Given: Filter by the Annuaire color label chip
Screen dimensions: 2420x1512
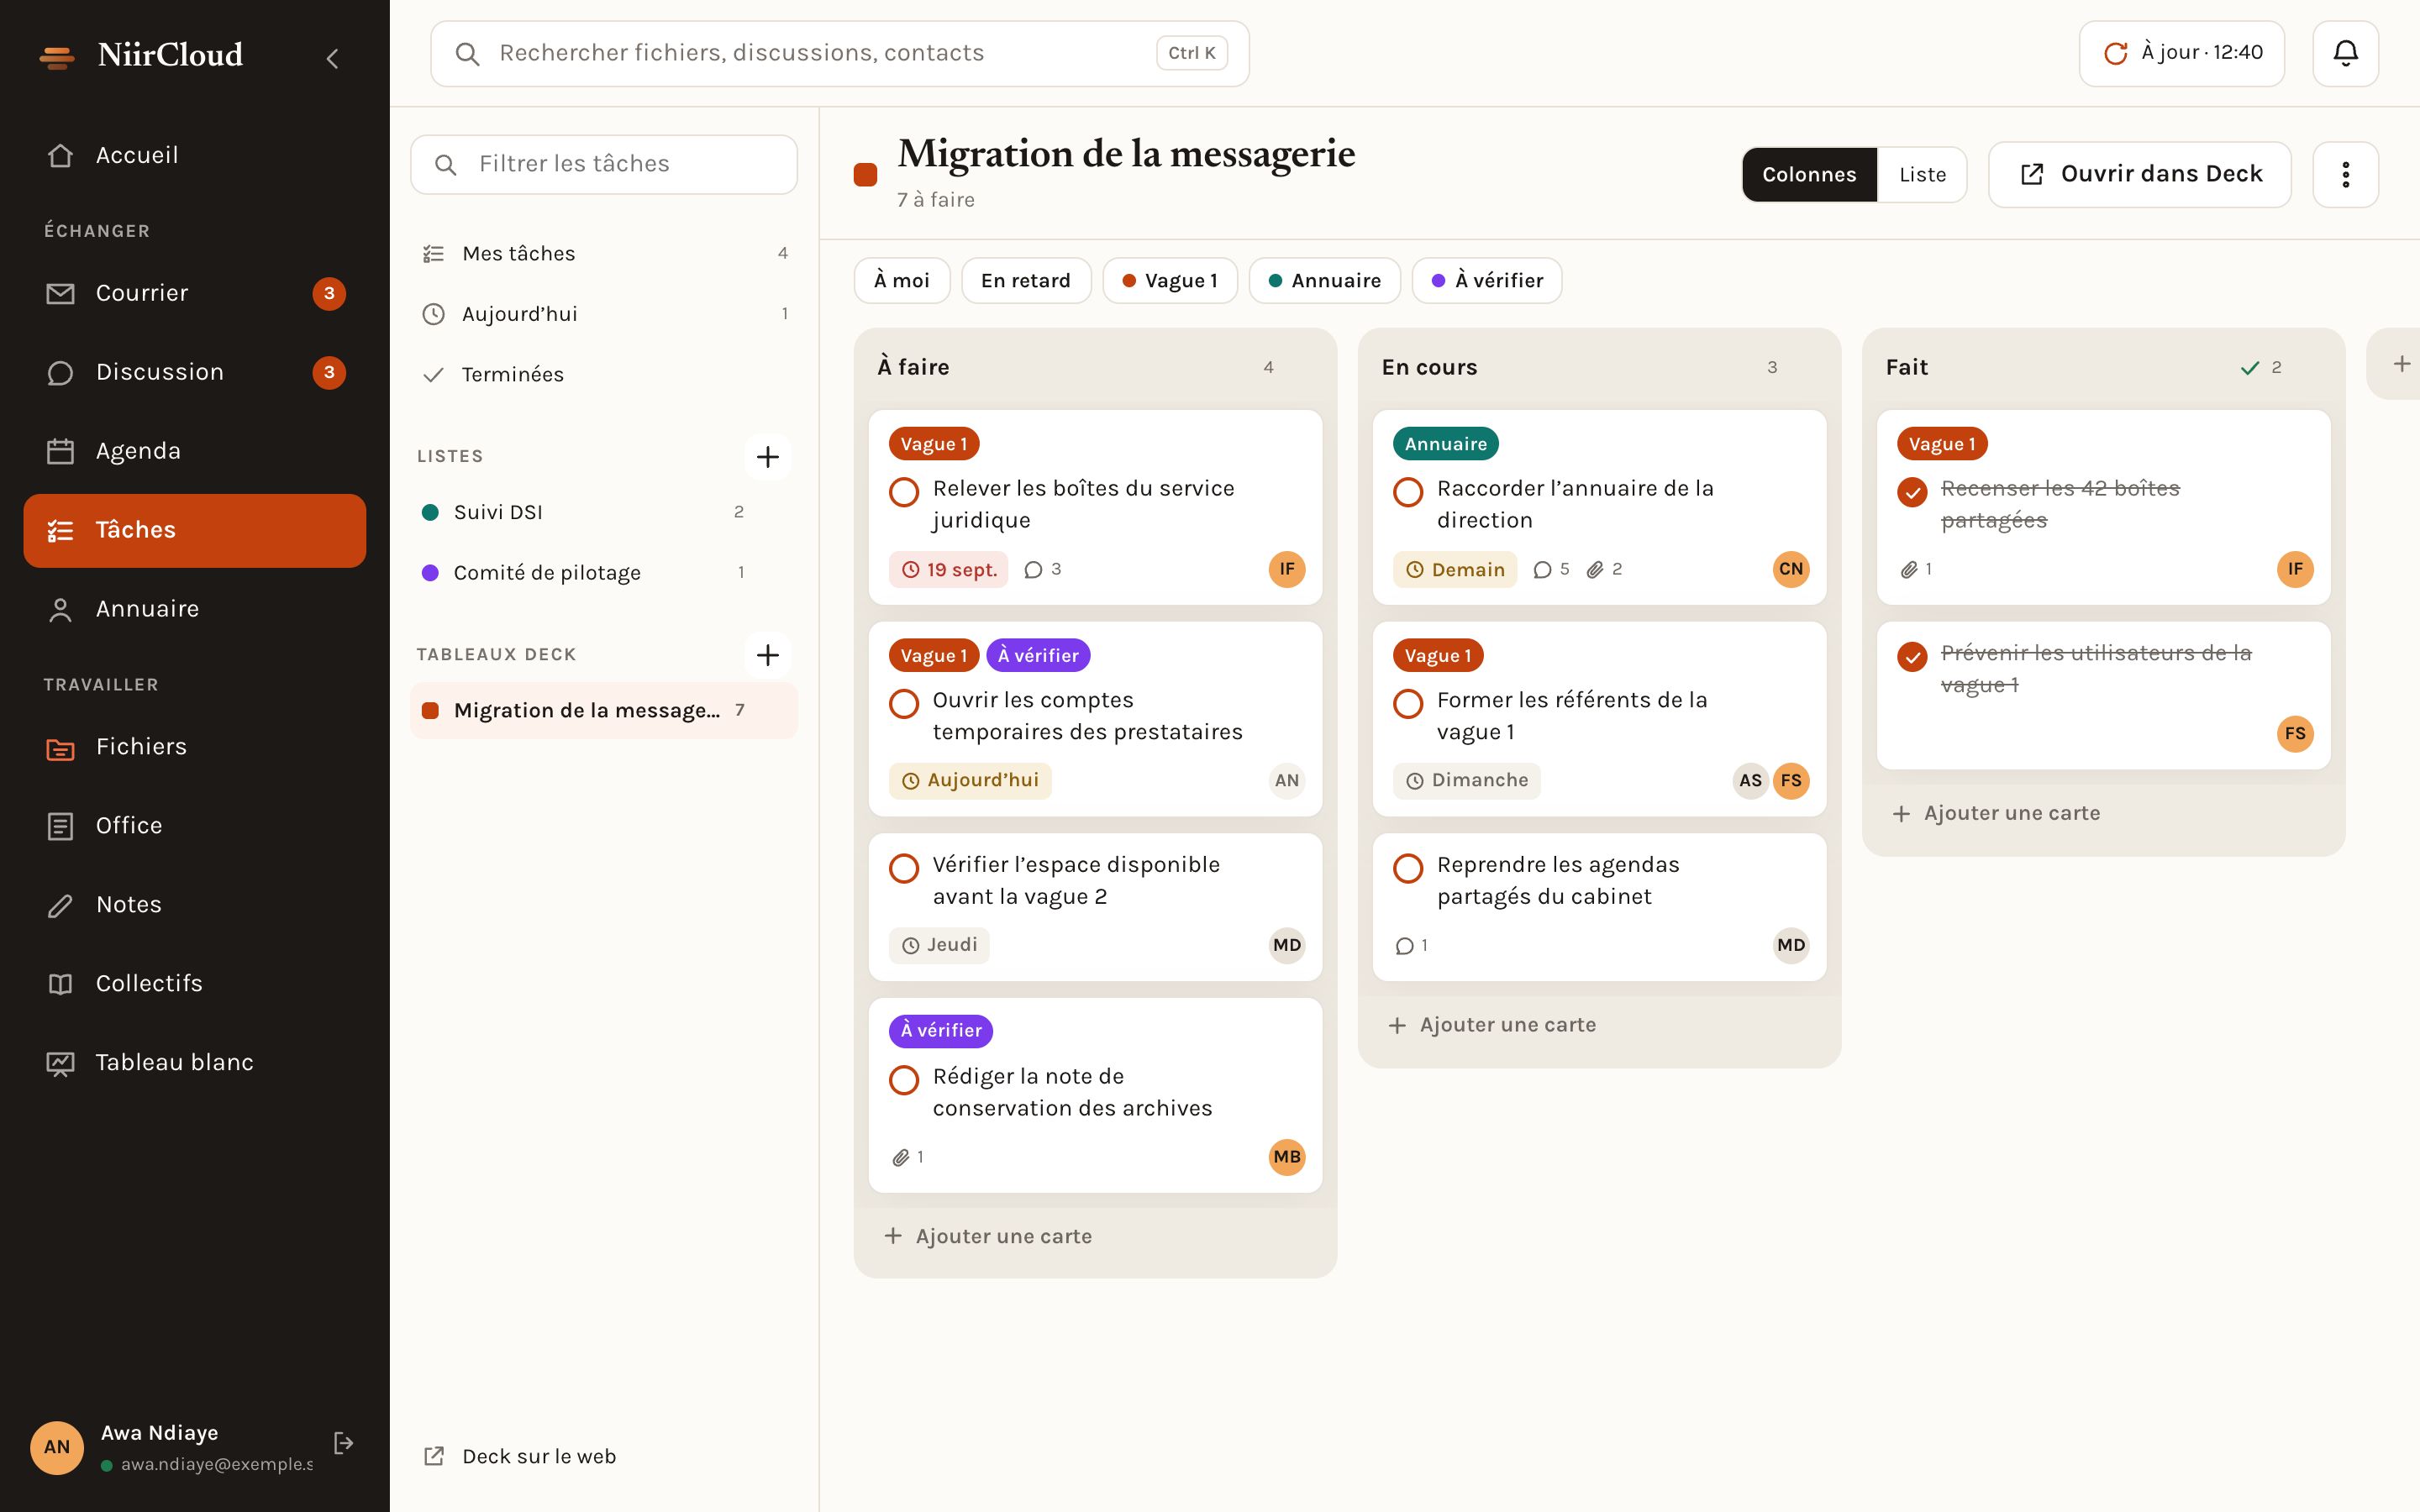Looking at the screenshot, I should tap(1324, 280).
